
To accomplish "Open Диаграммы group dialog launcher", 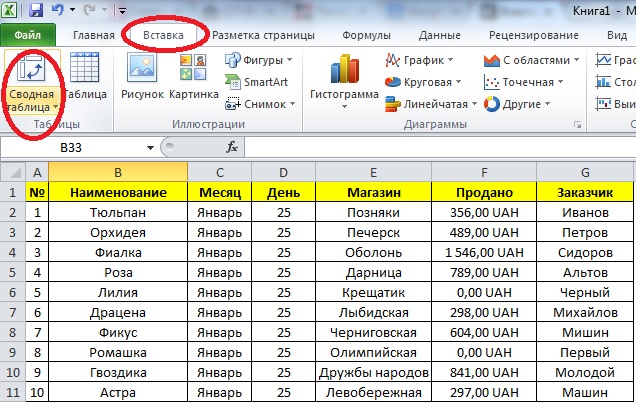I will (x=578, y=125).
